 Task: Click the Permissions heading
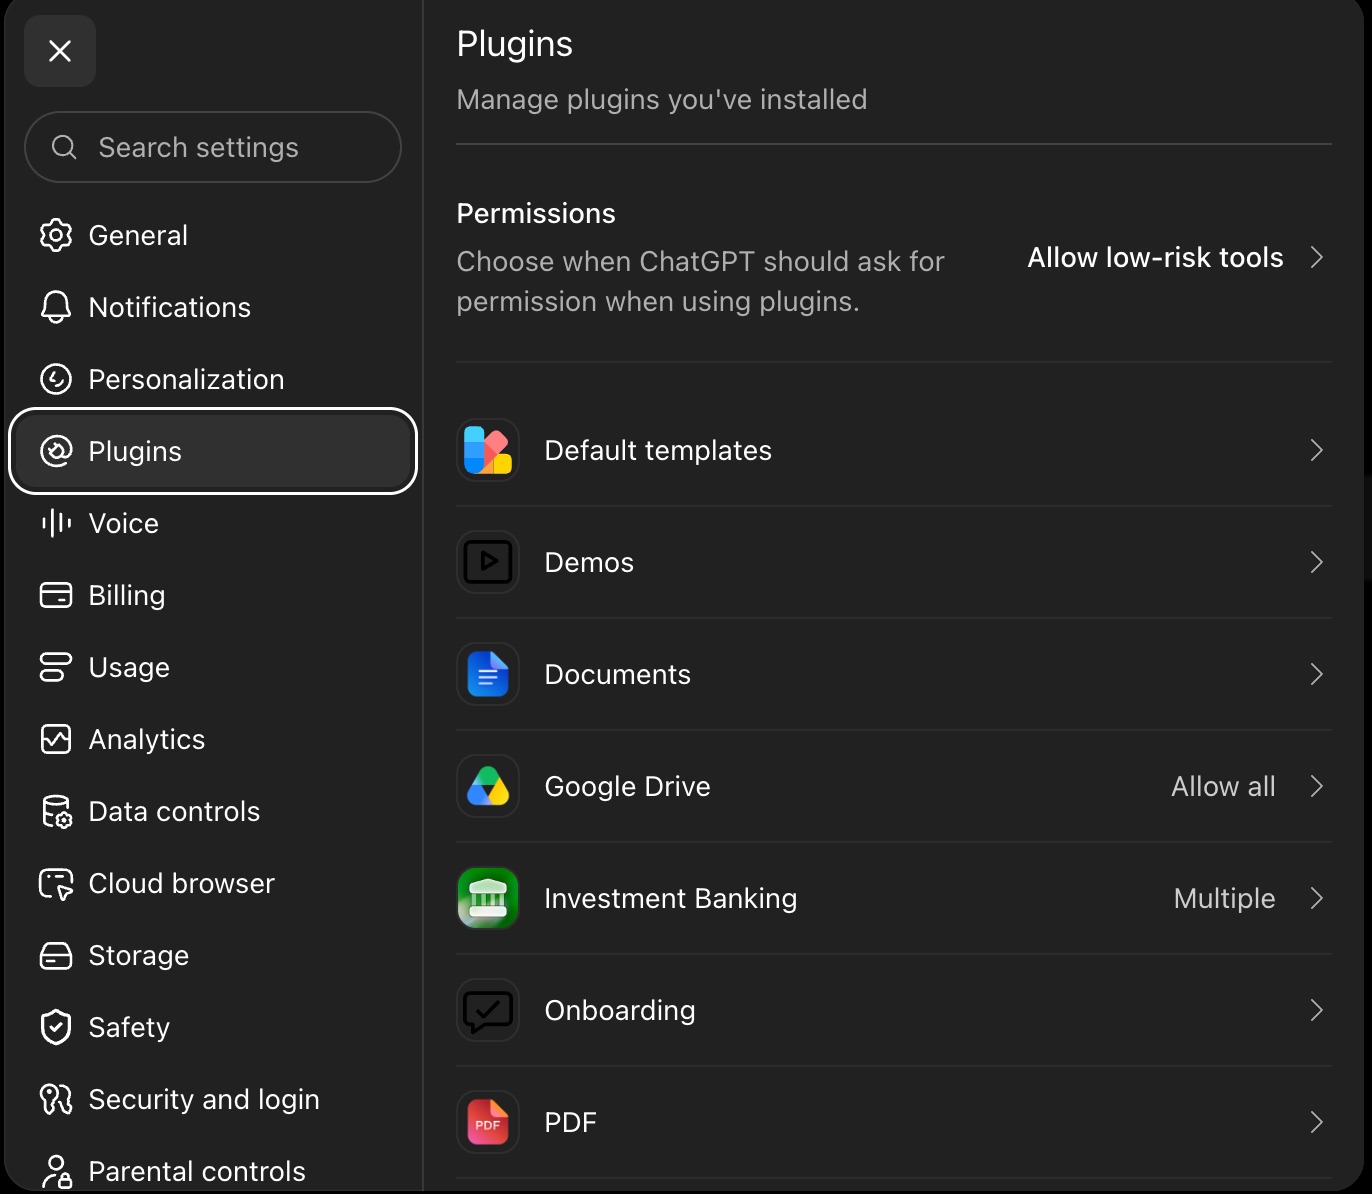point(536,213)
